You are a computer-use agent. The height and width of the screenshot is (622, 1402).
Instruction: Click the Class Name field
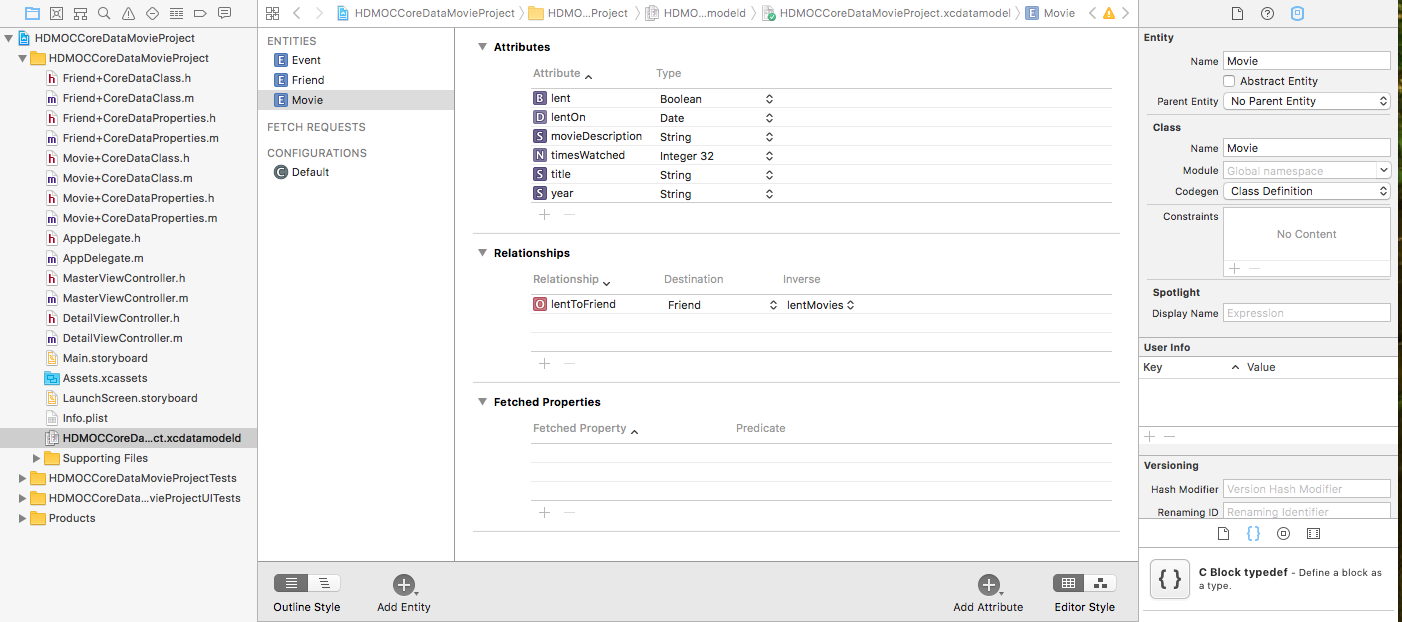click(x=1307, y=148)
